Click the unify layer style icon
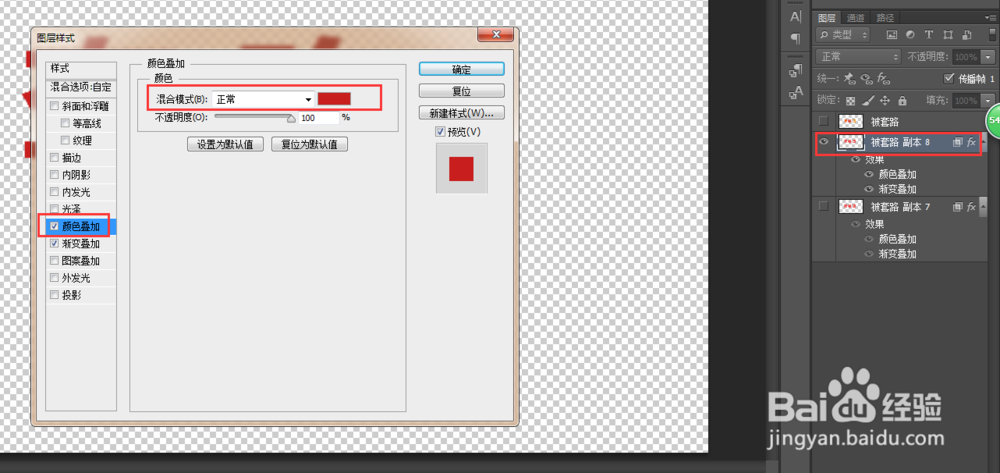1000x473 pixels. tap(883, 78)
